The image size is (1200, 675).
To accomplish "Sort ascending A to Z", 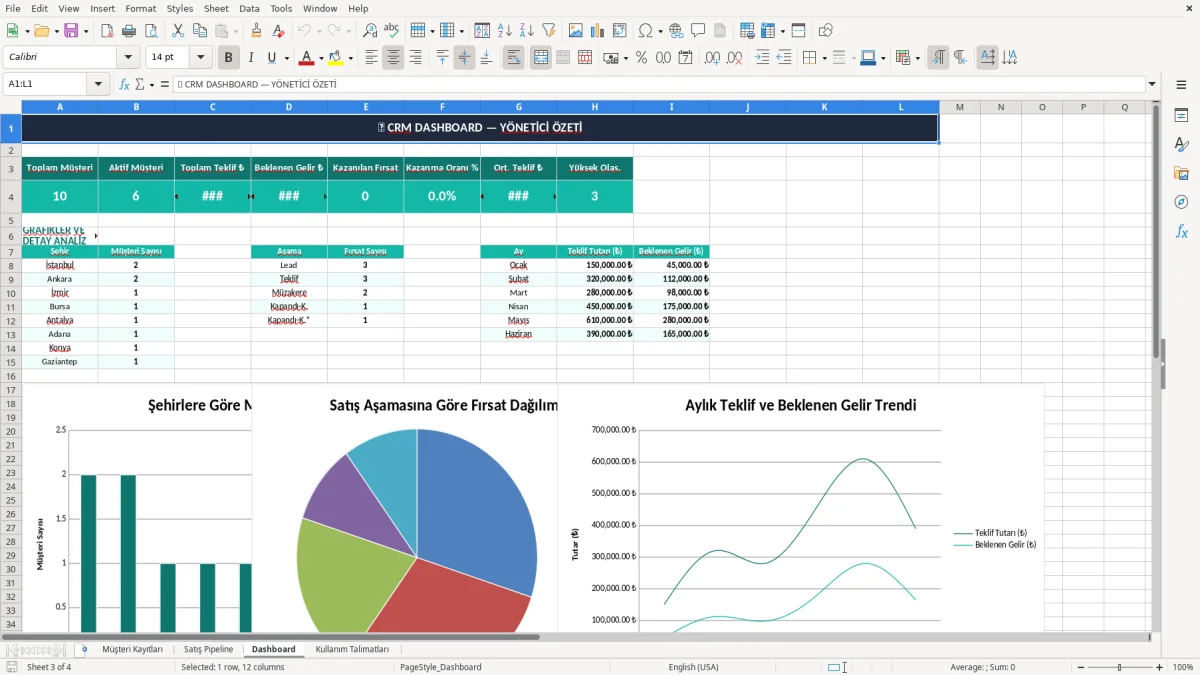I will coord(505,31).
